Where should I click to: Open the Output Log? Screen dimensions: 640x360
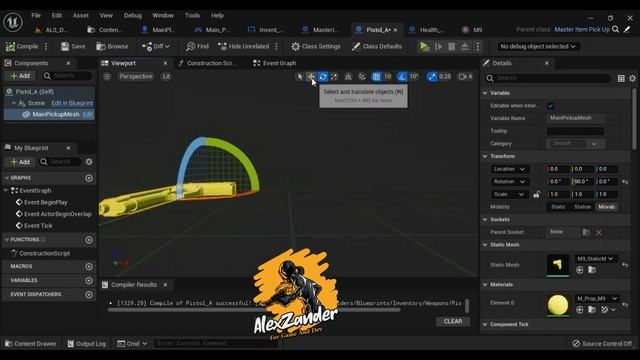click(87, 344)
